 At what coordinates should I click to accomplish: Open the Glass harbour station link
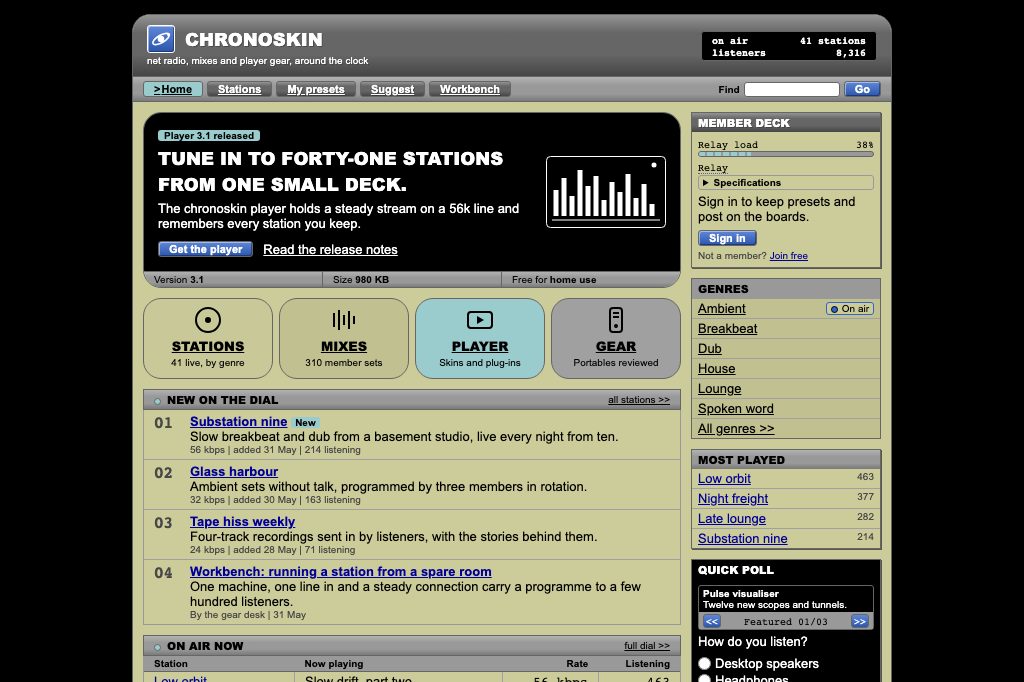[234, 471]
